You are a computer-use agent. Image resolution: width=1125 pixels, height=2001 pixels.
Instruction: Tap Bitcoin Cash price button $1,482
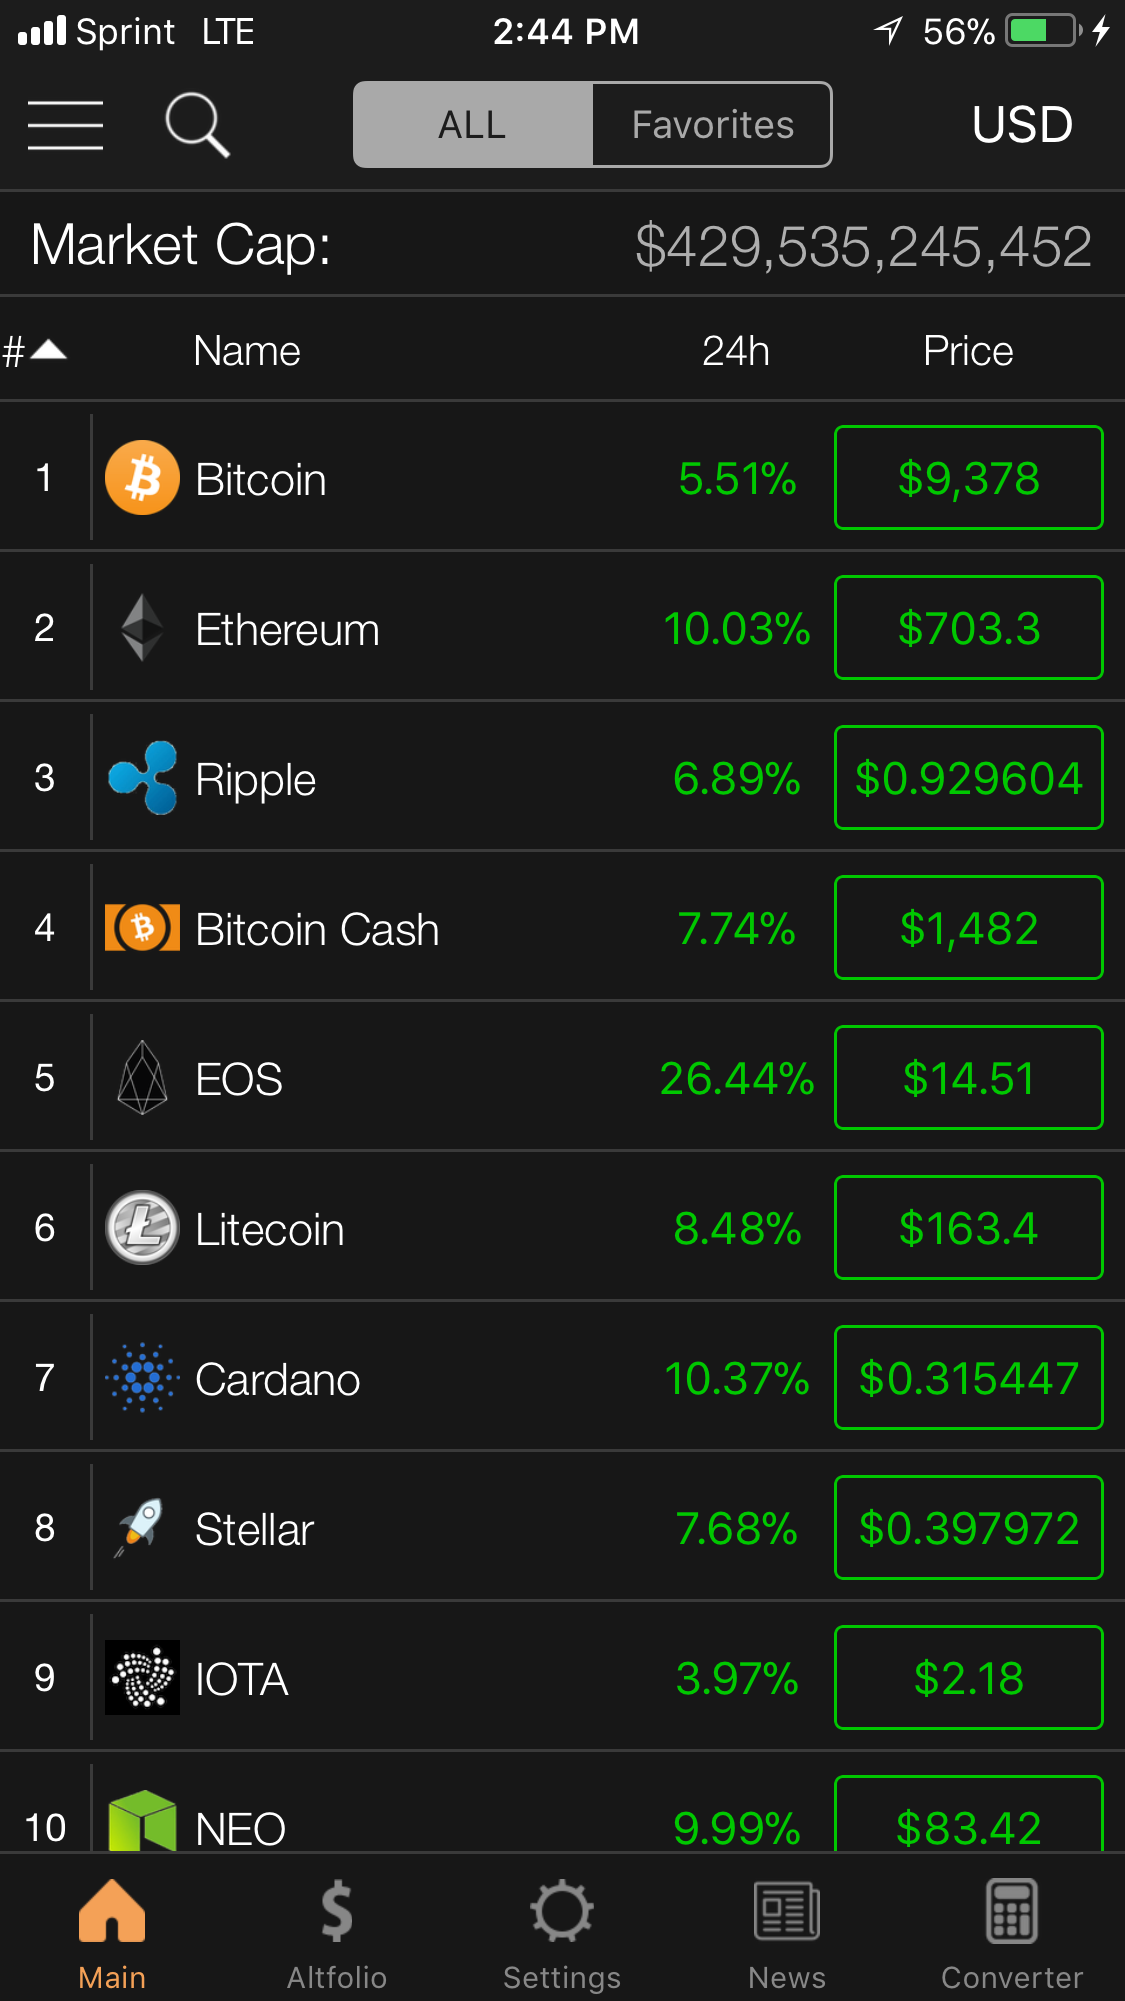(x=968, y=928)
